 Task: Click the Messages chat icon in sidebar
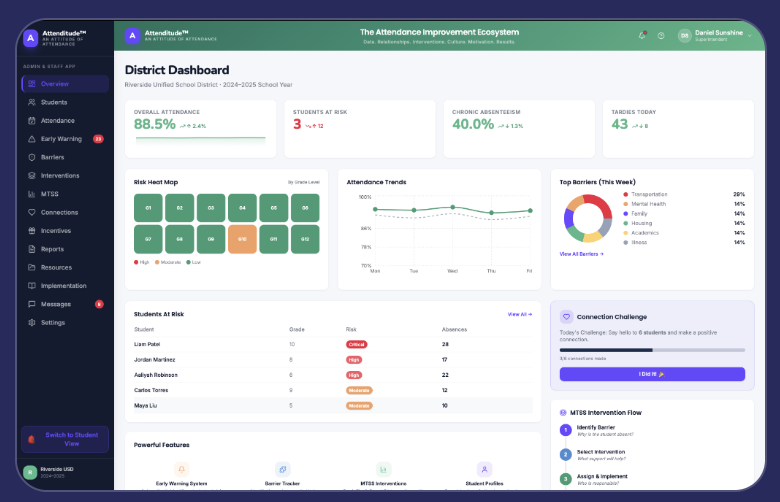pyautogui.click(x=32, y=304)
